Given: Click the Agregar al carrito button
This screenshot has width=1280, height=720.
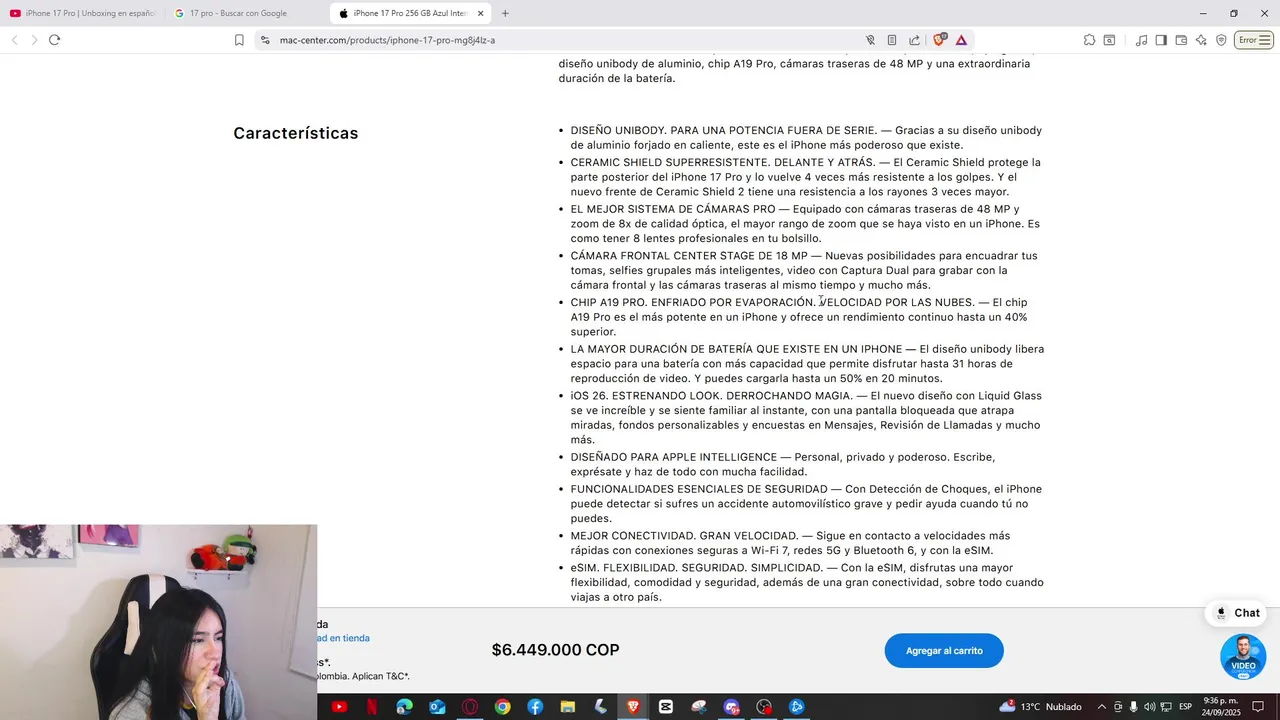Looking at the screenshot, I should [x=944, y=651].
